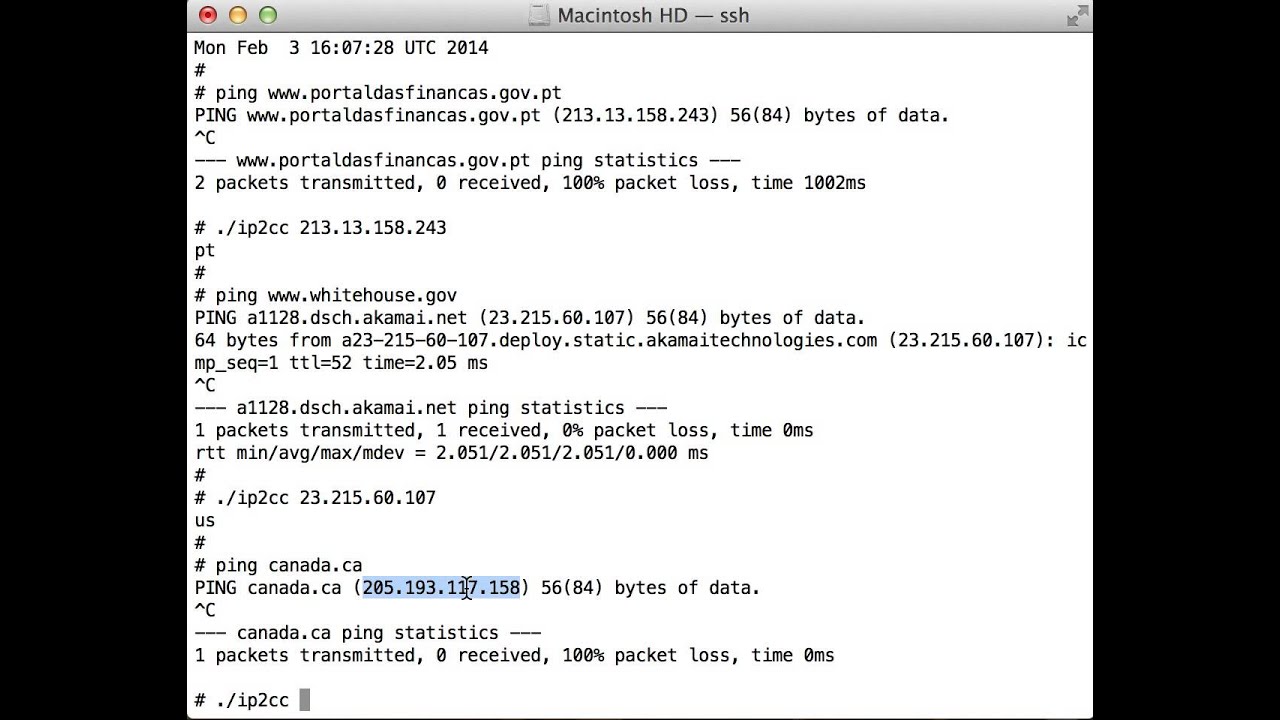Click the 'canada.ca ping statistics' header line
Image resolution: width=1280 pixels, height=720 pixels.
pos(368,633)
